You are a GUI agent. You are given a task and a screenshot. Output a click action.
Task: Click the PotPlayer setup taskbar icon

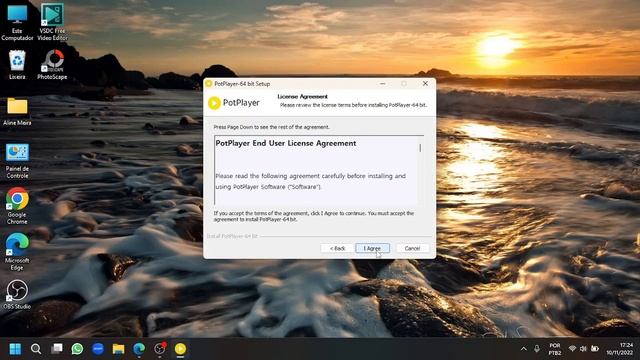tap(180, 349)
